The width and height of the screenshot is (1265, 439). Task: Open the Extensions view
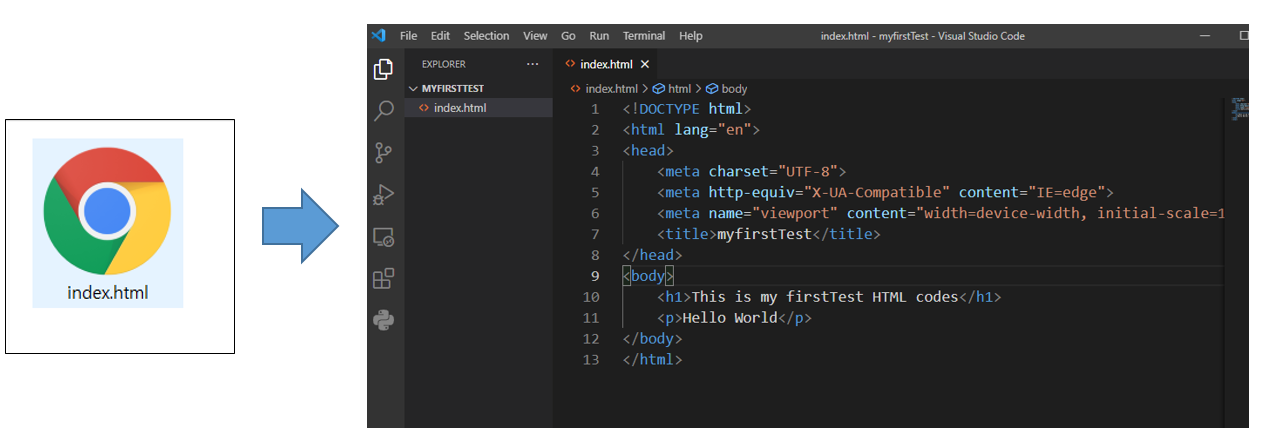(383, 278)
